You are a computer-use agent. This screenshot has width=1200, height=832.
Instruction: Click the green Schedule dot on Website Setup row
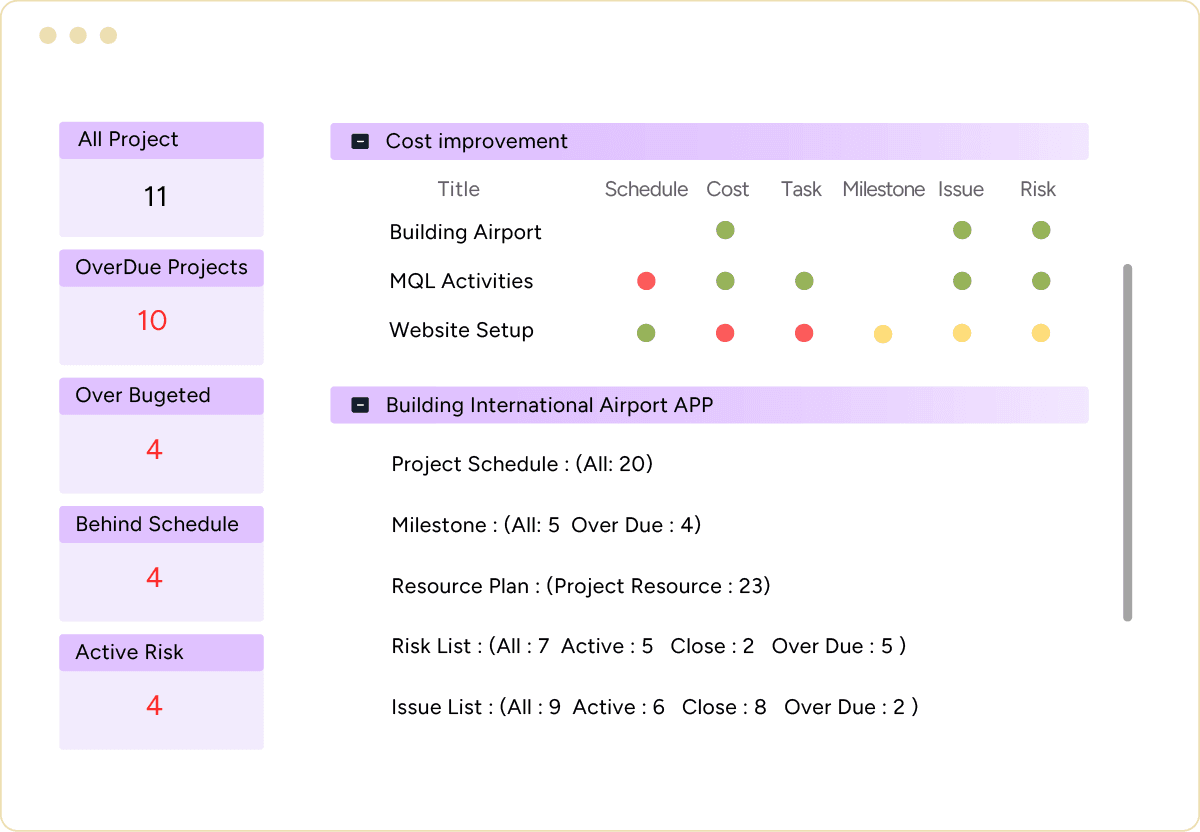pyautogui.click(x=646, y=333)
